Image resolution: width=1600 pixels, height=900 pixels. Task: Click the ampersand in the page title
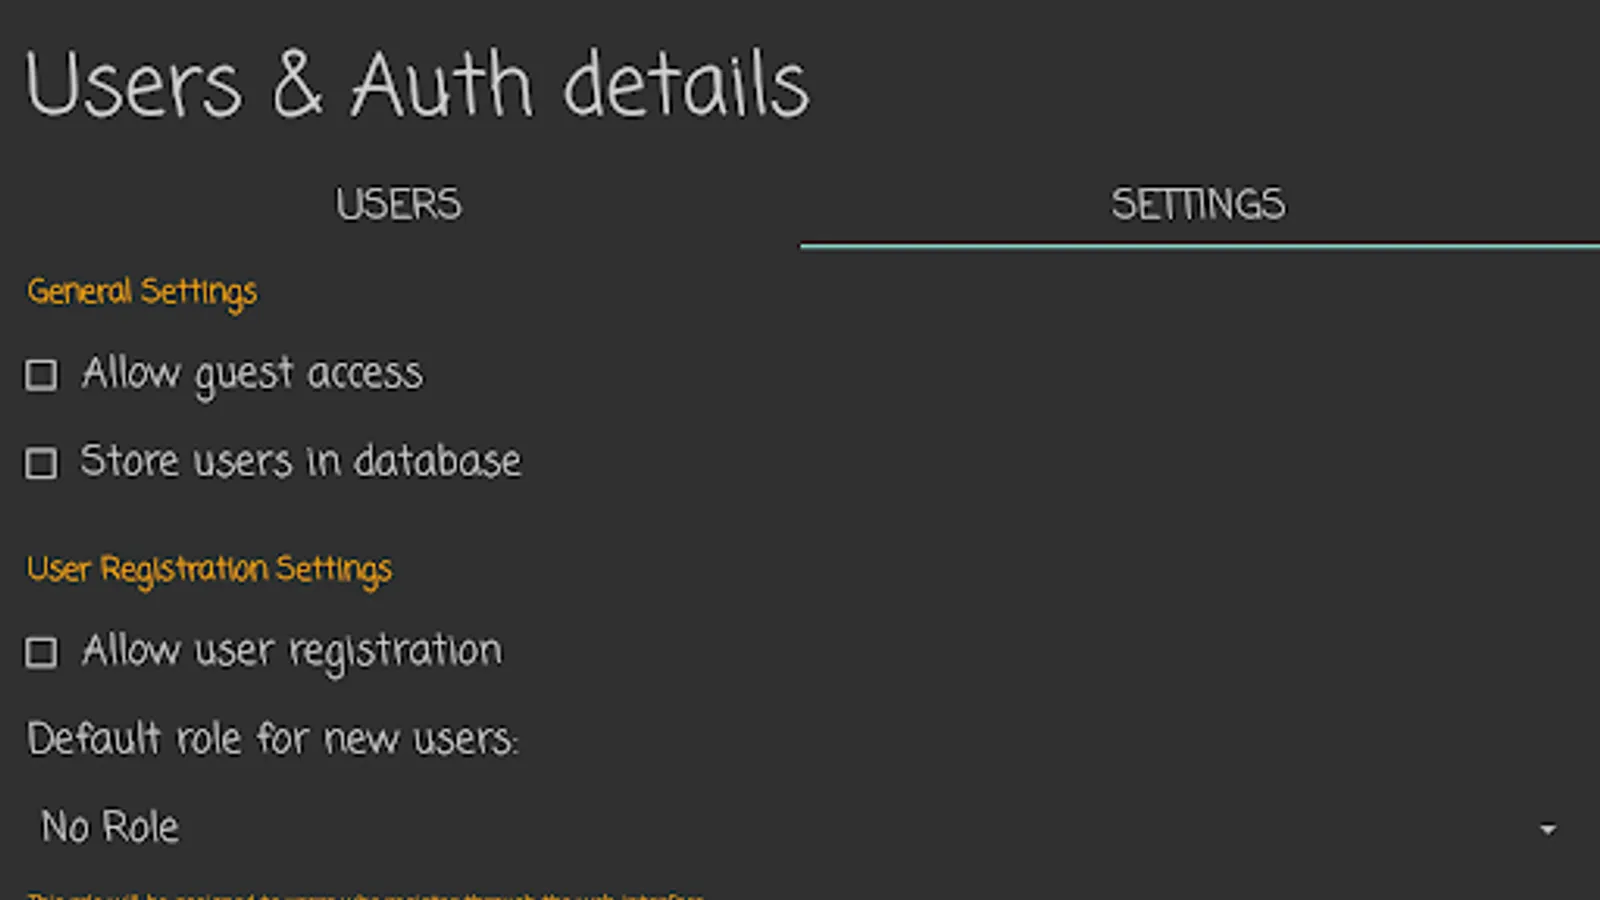[297, 85]
